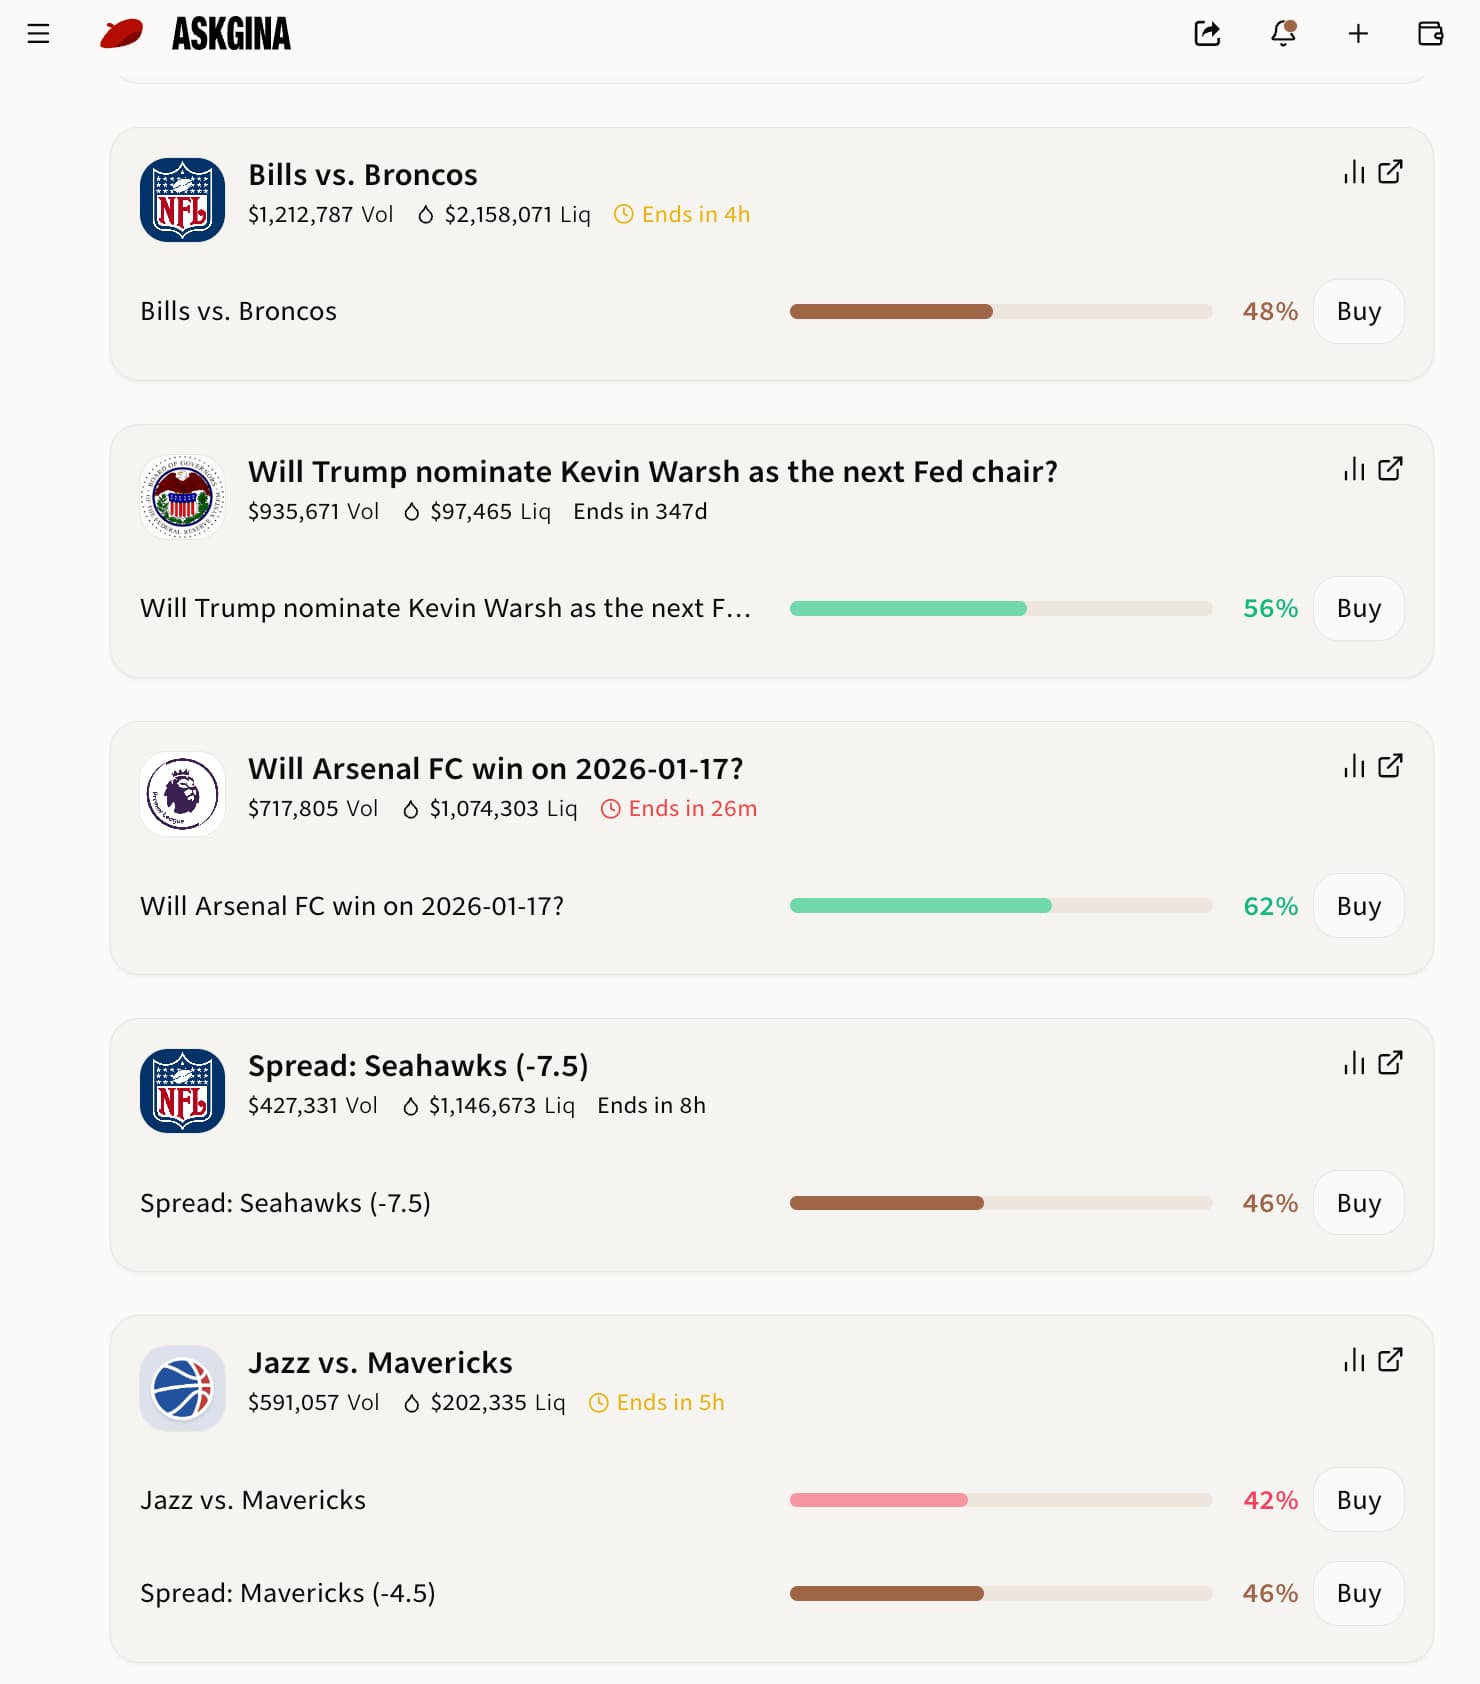Screen dimensions: 1480x1684
Task: Click the plus icon in header
Action: click(x=1358, y=34)
